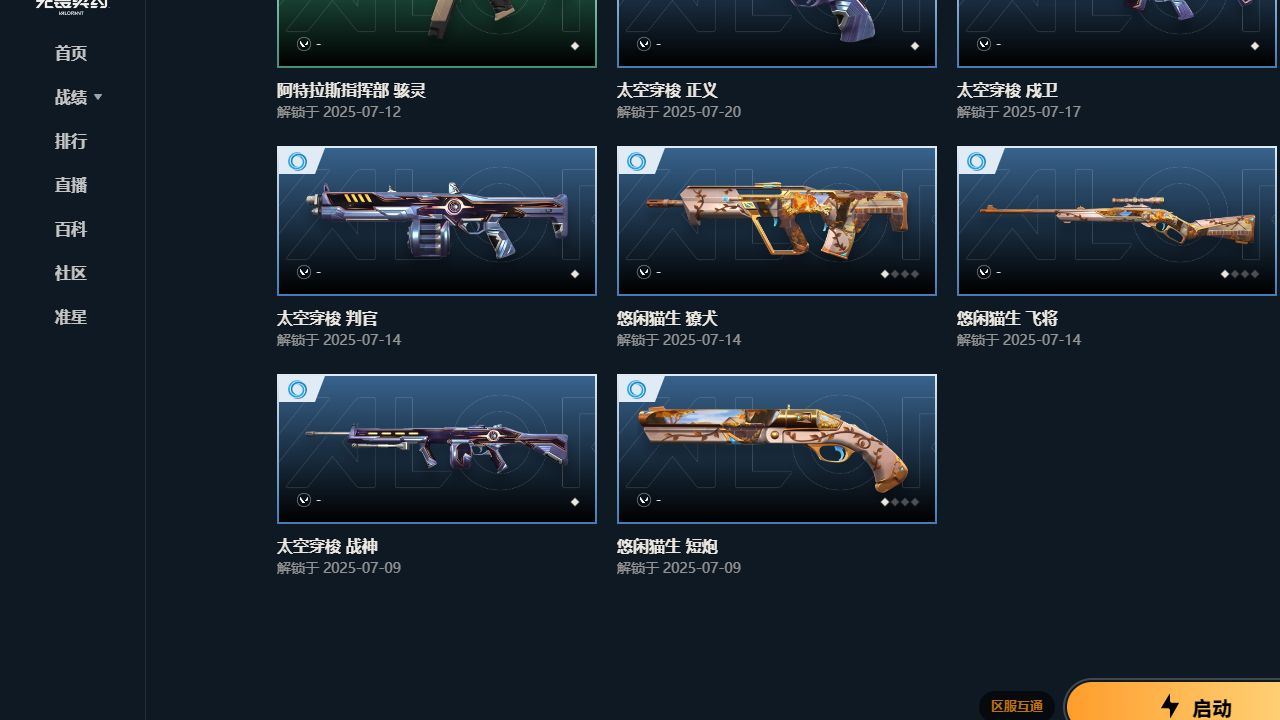The width and height of the screenshot is (1280, 720).
Task: Click blue ring badge on 悠闲猫生 獠犬 card
Action: click(x=637, y=162)
